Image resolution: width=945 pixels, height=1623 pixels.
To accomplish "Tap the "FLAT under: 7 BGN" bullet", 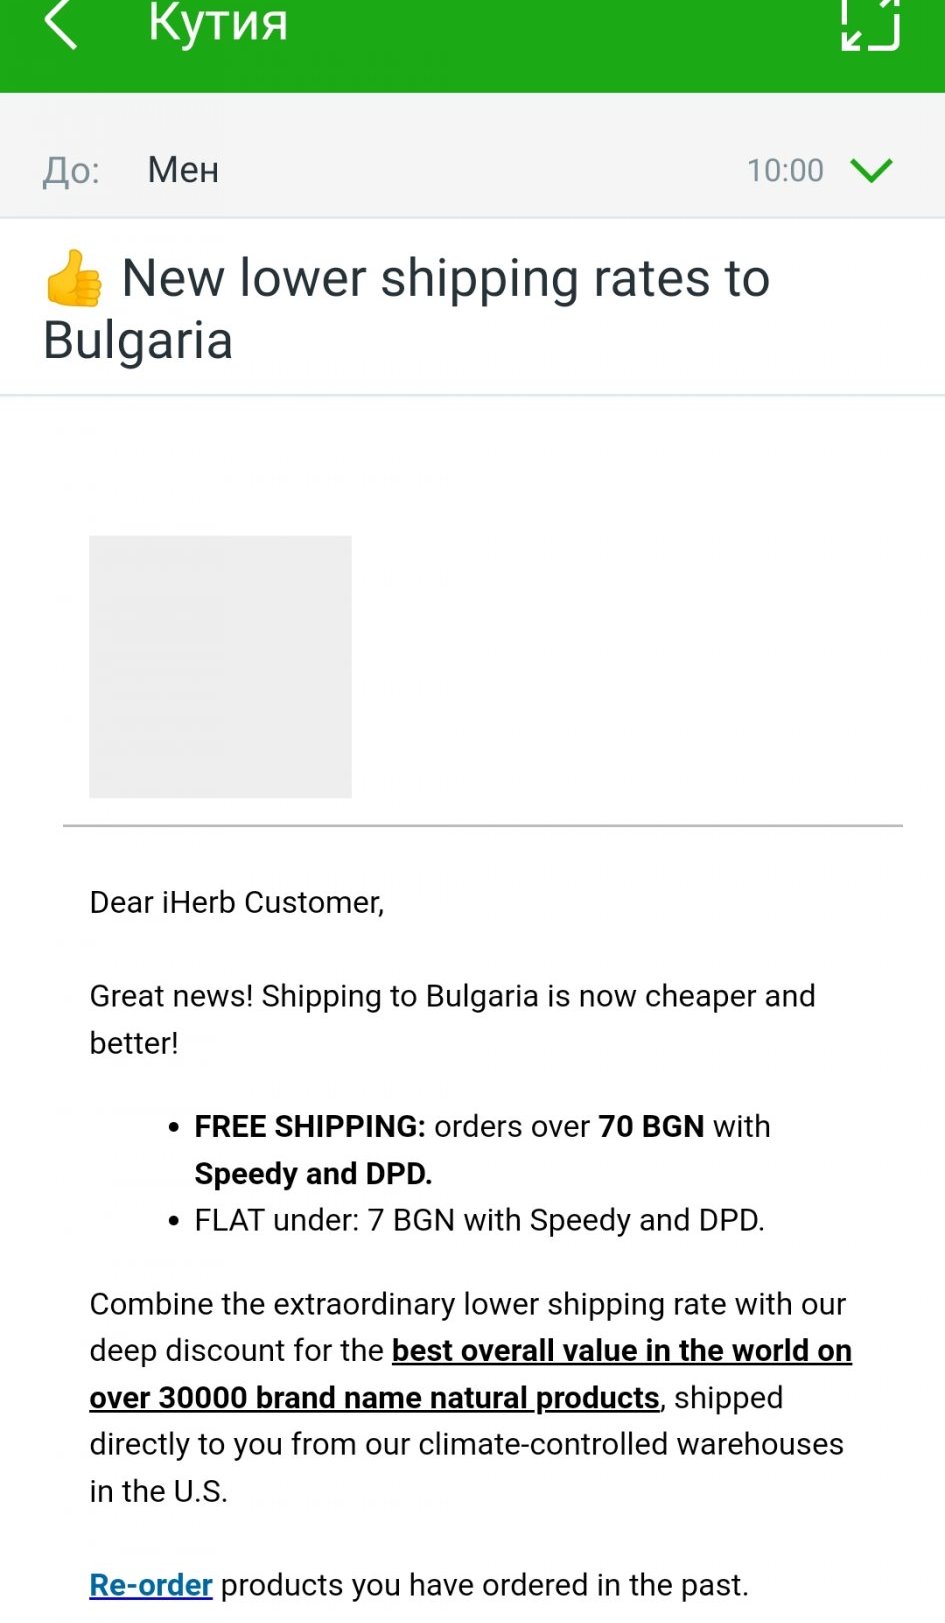I will [x=479, y=1221].
